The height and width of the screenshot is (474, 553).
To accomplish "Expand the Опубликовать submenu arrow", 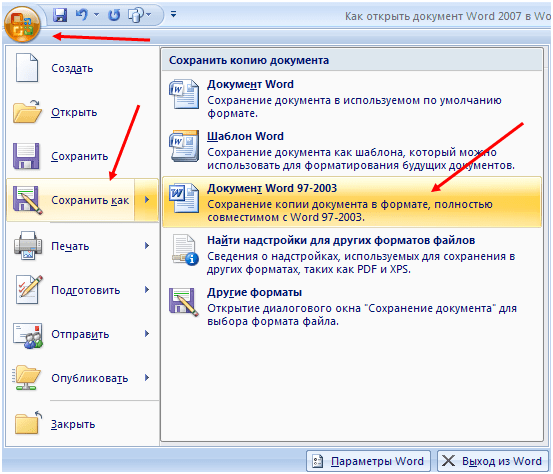I will [147, 378].
